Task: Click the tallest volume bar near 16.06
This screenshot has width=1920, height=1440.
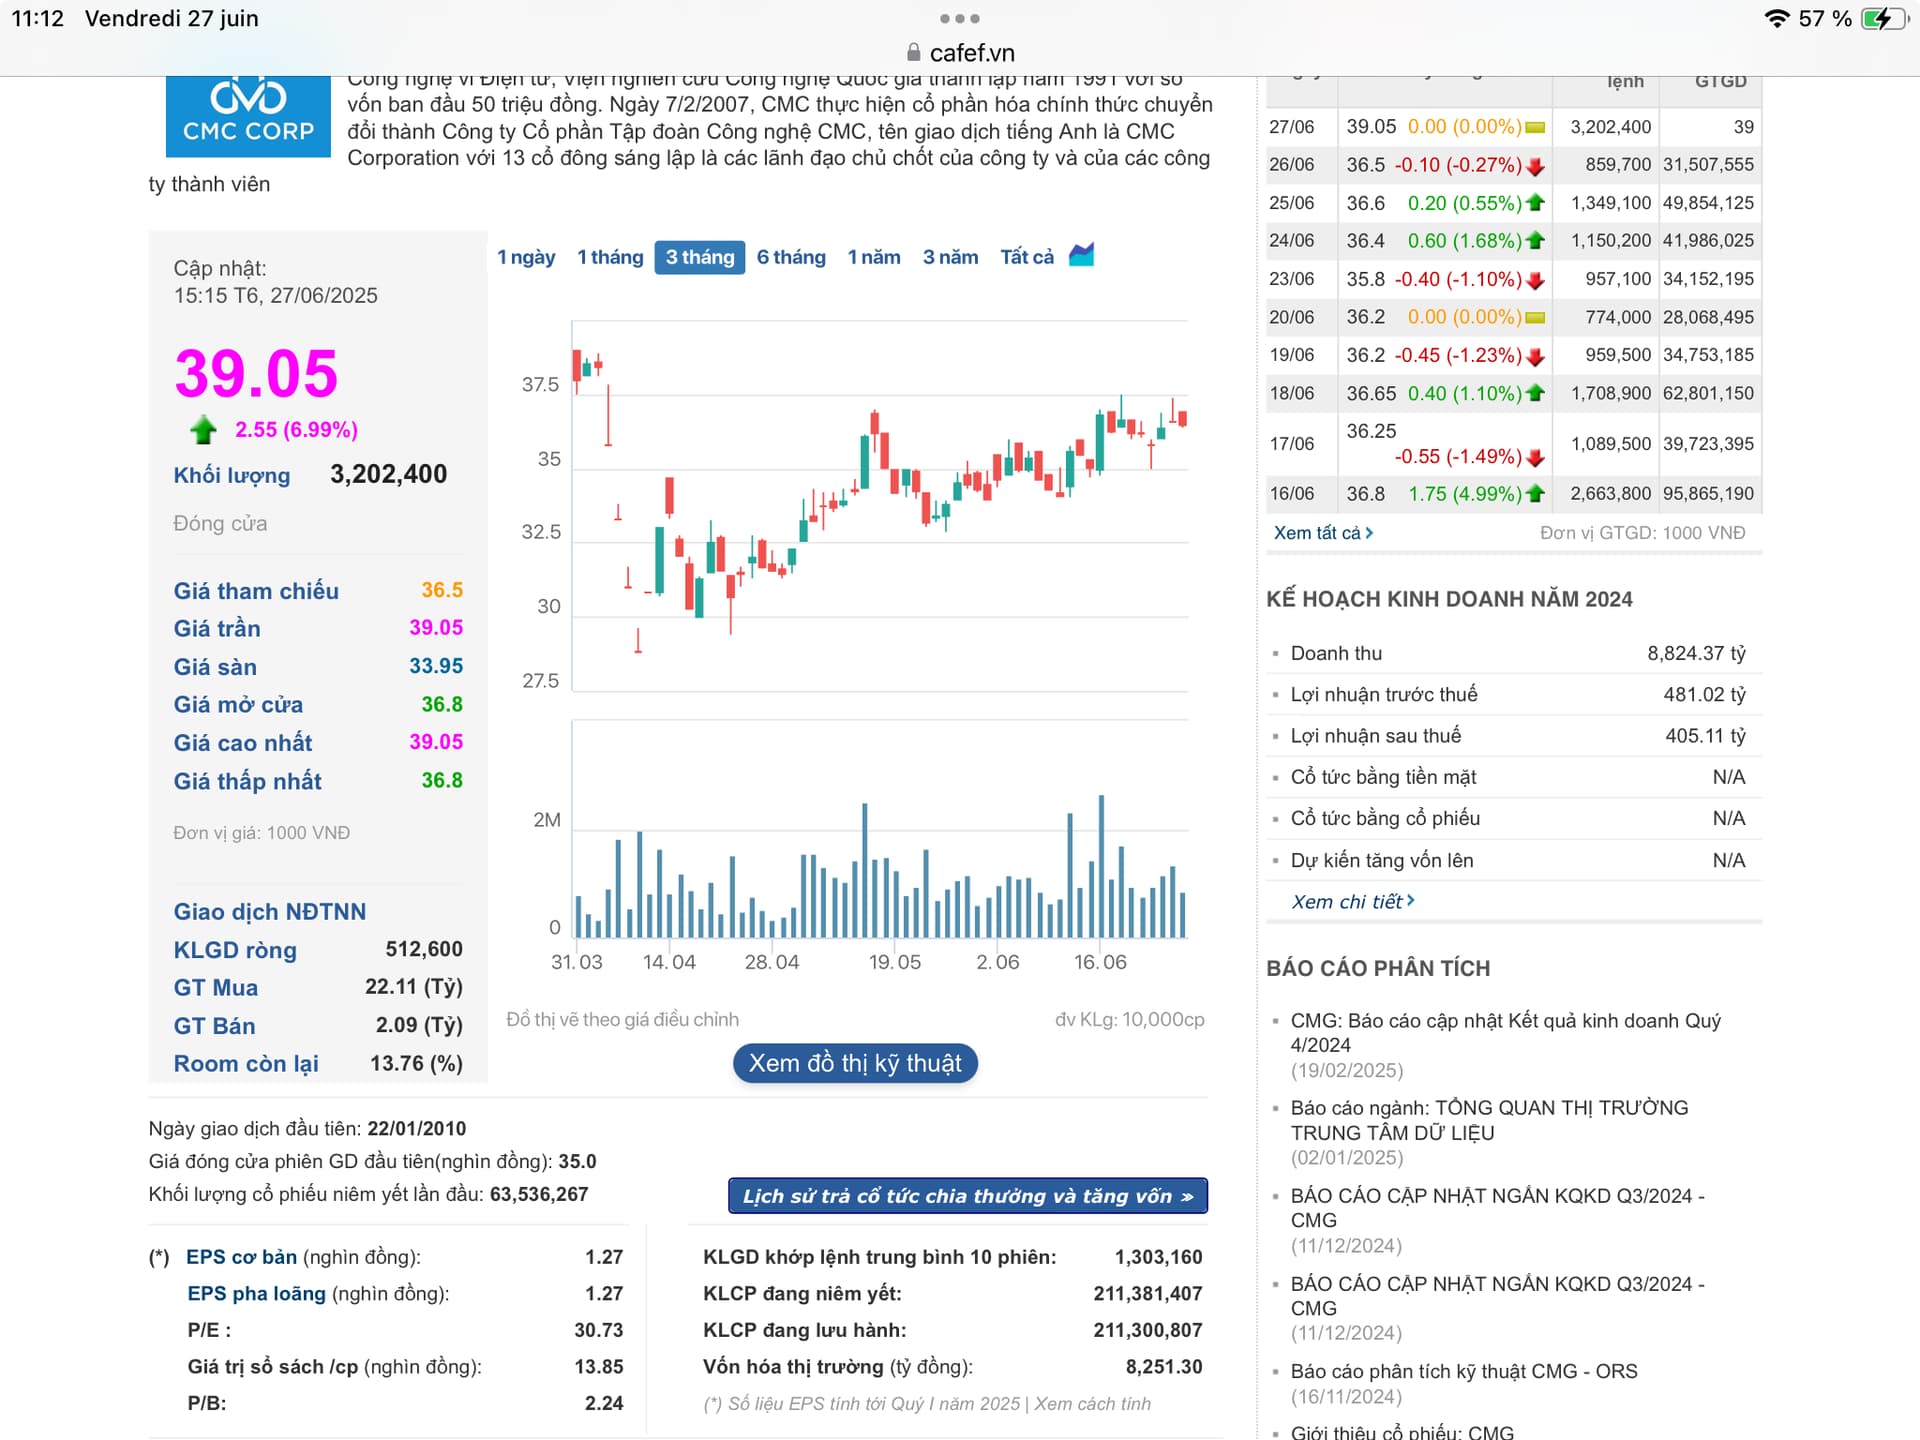Action: (x=1101, y=866)
